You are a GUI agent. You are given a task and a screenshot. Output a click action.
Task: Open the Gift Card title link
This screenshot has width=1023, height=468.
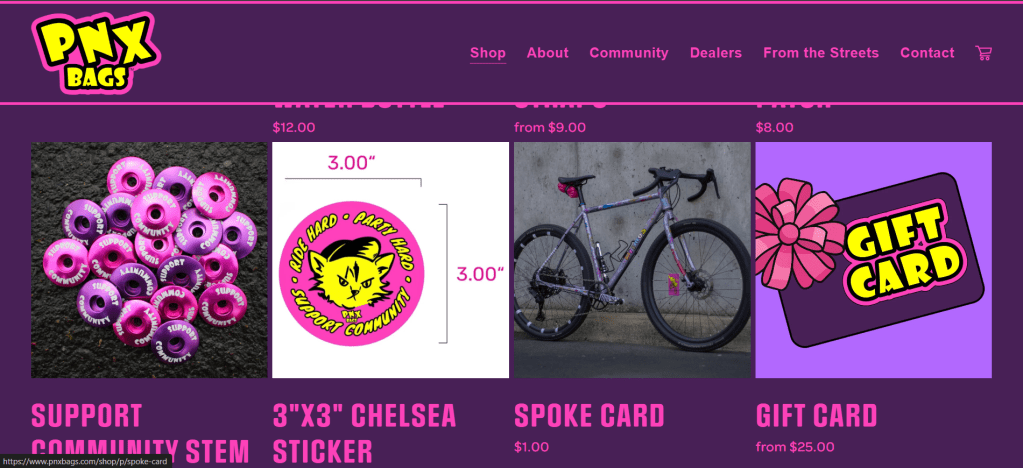[x=816, y=416]
